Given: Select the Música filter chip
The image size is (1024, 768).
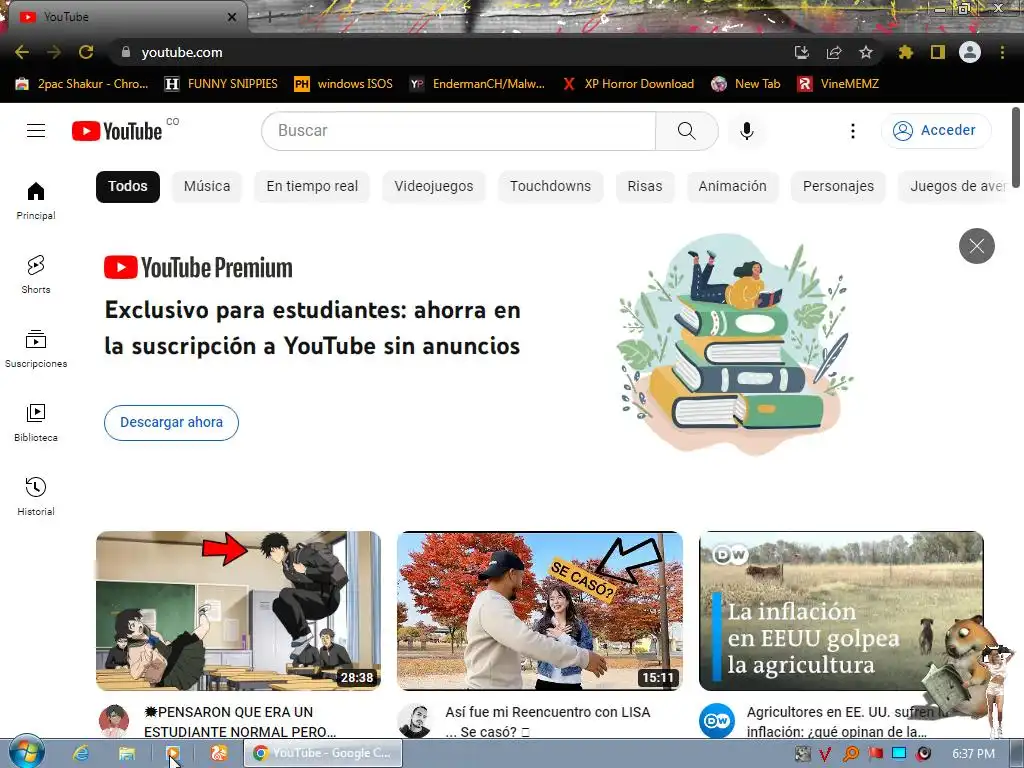Looking at the screenshot, I should (207, 187).
